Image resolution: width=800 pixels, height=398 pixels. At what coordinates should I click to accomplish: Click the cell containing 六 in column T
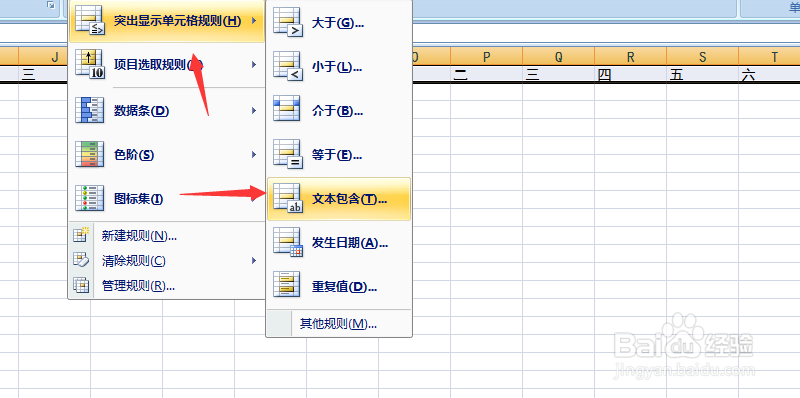(769, 74)
